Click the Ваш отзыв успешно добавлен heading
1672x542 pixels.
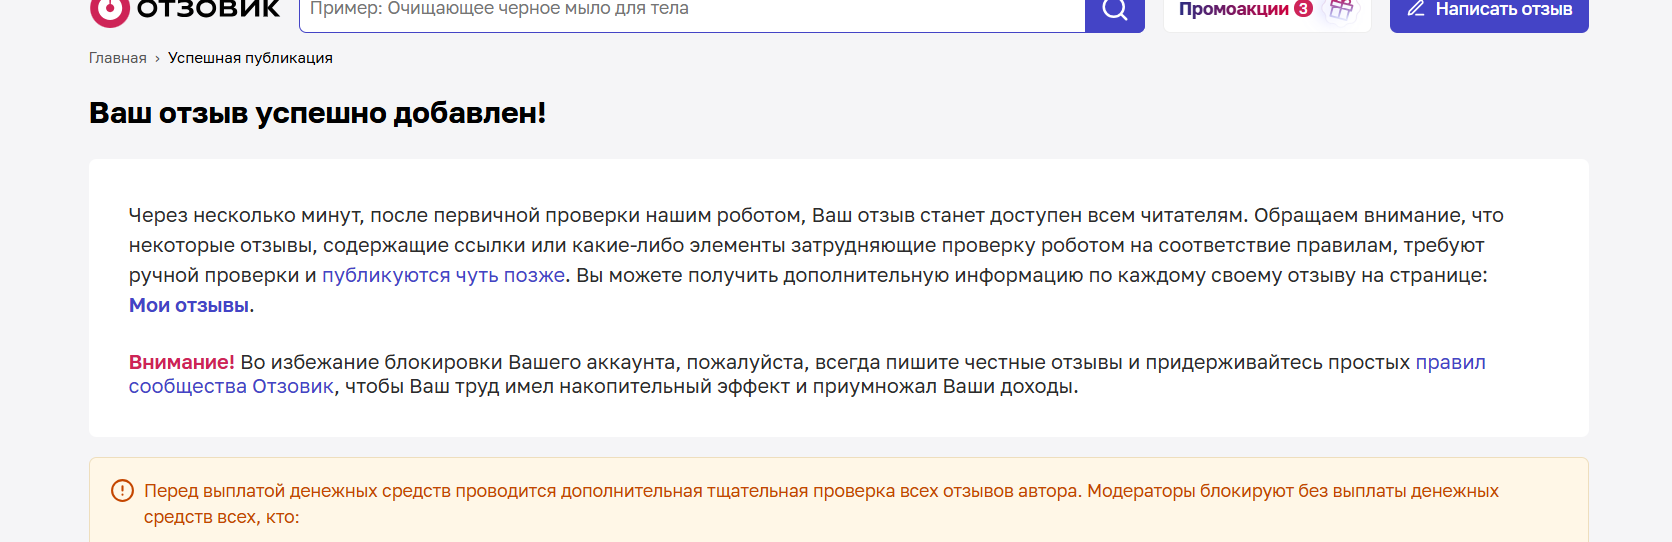coord(318,113)
